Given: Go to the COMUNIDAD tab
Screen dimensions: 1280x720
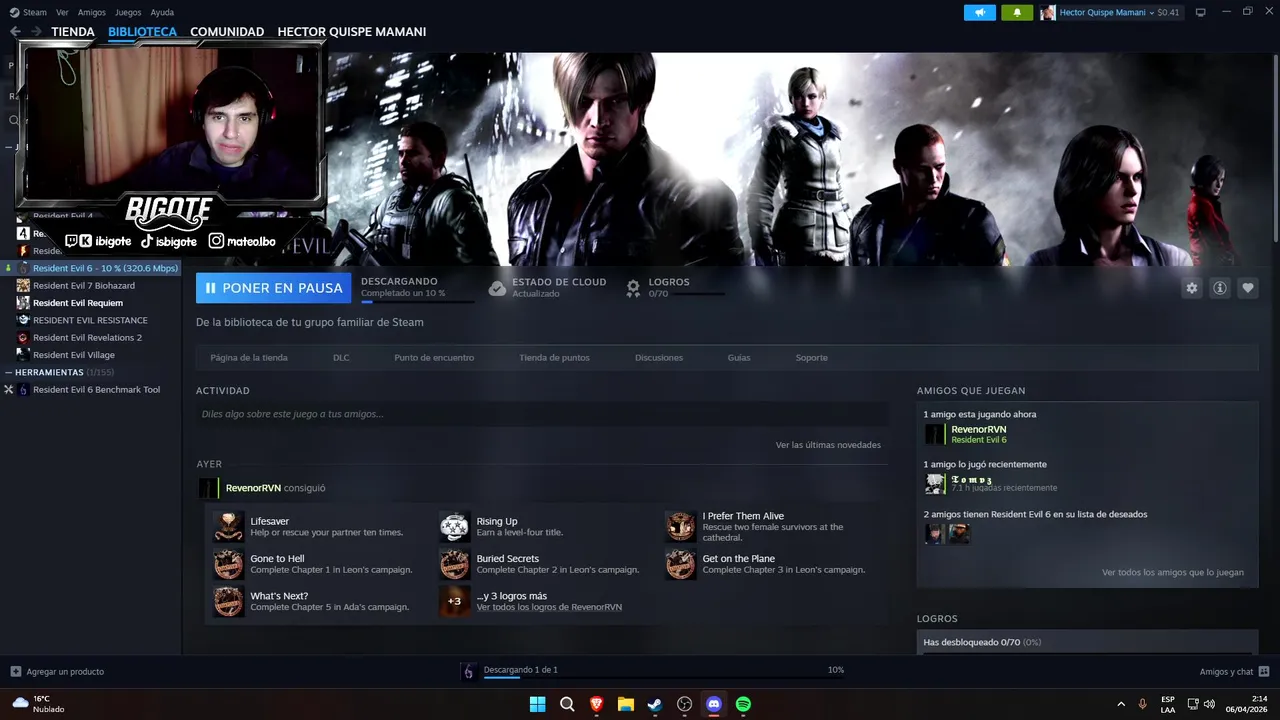Looking at the screenshot, I should [227, 32].
